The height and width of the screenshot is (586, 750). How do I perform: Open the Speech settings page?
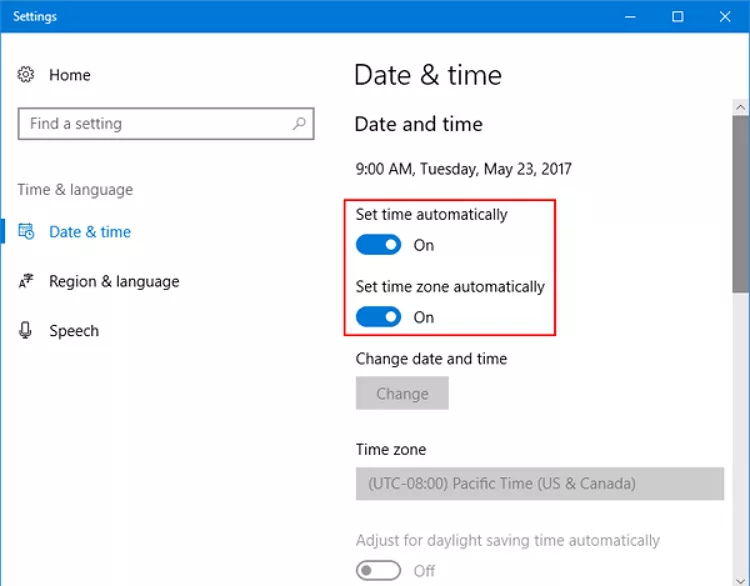(x=74, y=331)
